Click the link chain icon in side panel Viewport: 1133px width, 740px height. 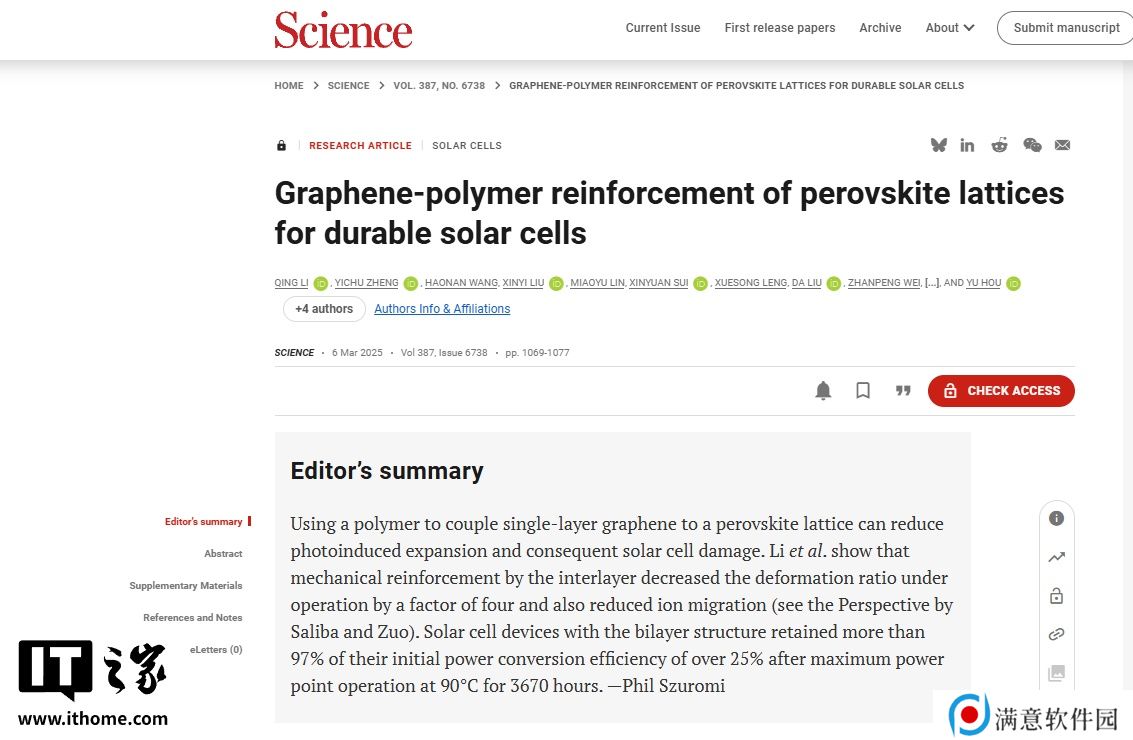pos(1056,634)
